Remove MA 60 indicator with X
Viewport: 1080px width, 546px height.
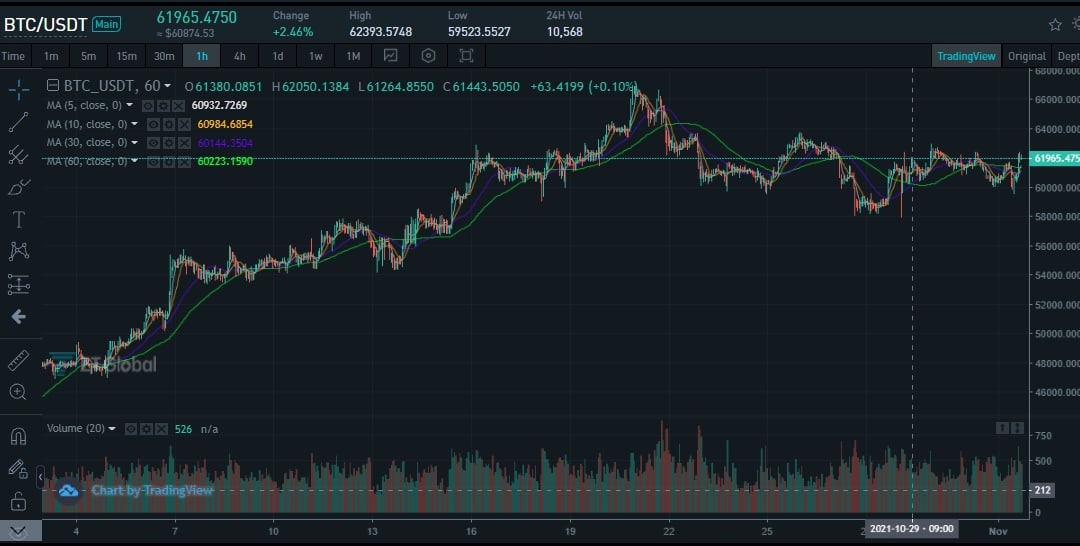click(x=184, y=162)
